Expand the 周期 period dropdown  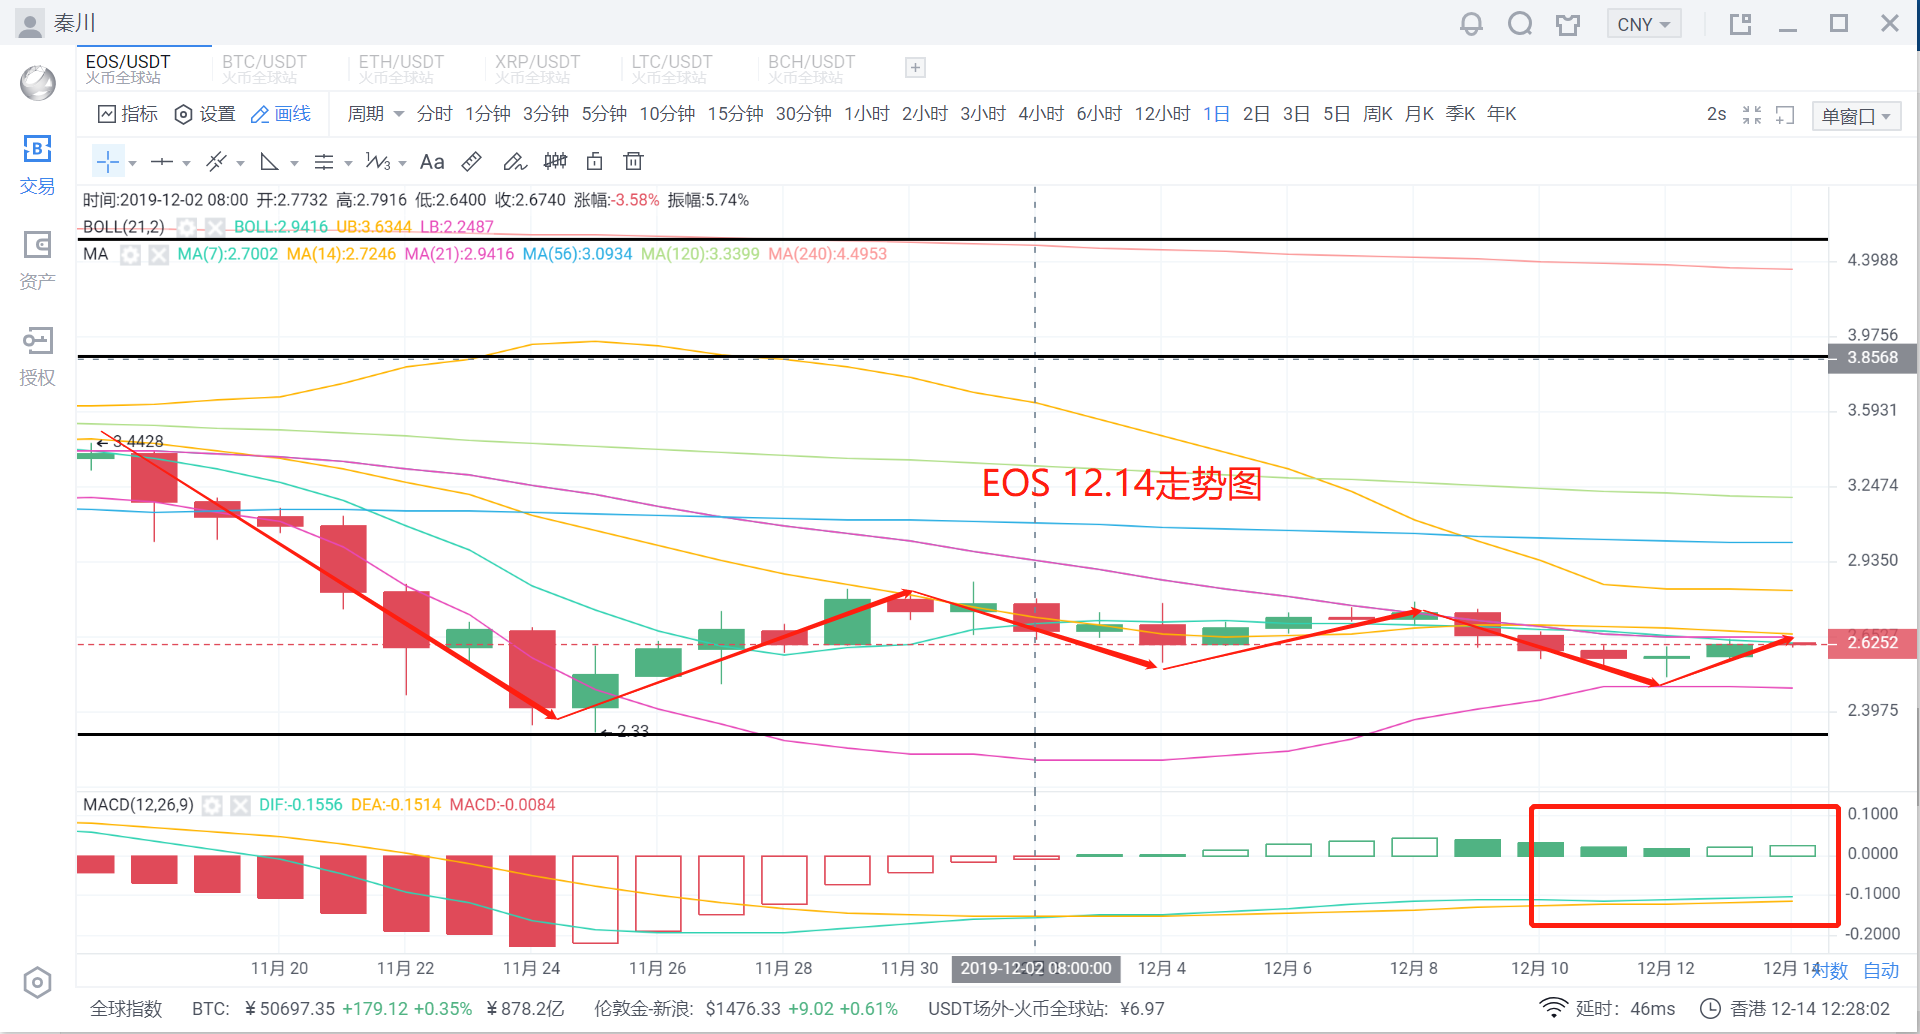click(x=375, y=114)
